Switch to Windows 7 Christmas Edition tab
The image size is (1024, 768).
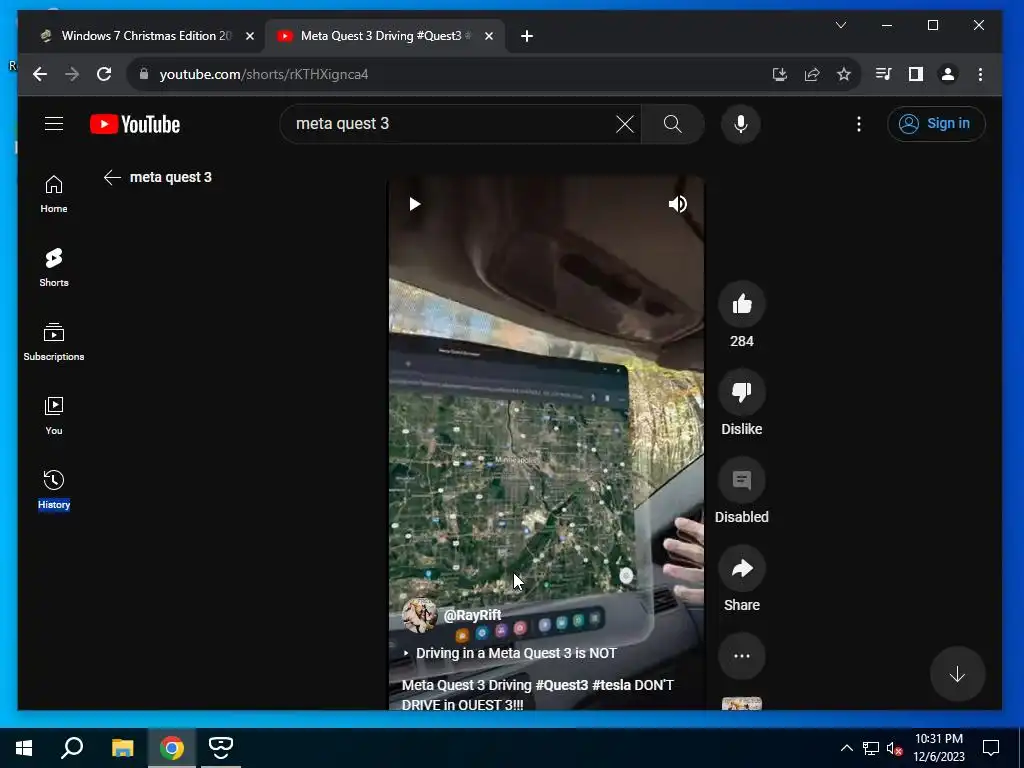(146, 36)
